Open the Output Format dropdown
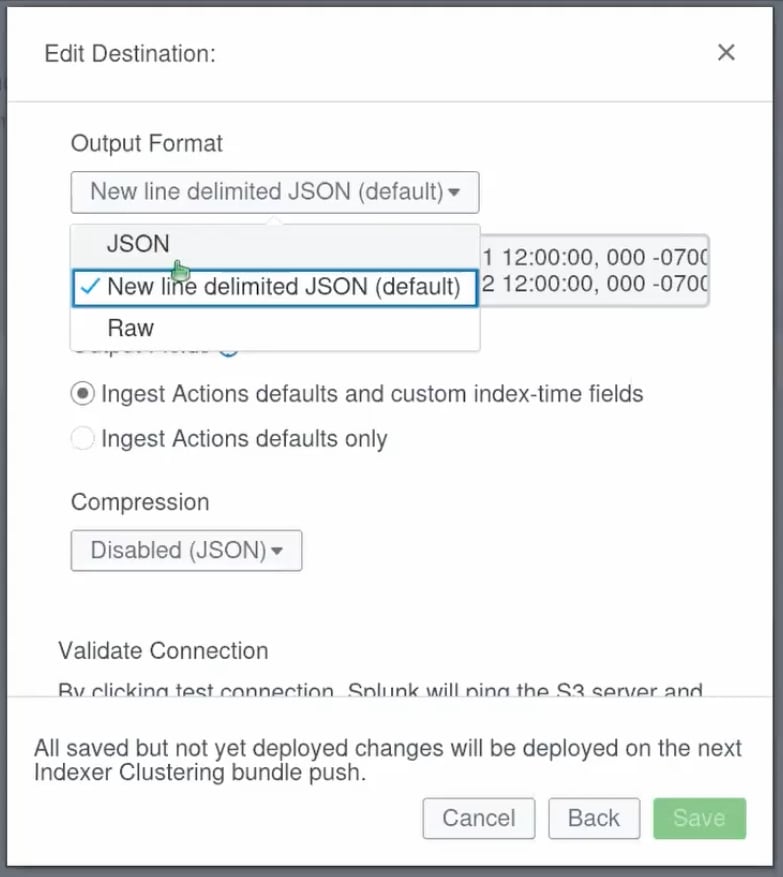Screen dimensions: 783x877 click(x=274, y=192)
